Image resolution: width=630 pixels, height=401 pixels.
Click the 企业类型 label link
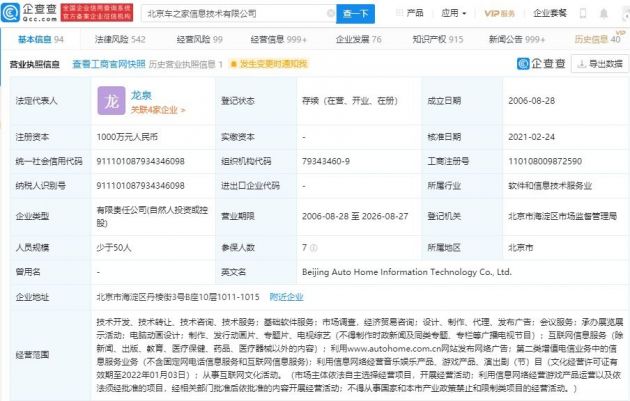coord(32,216)
